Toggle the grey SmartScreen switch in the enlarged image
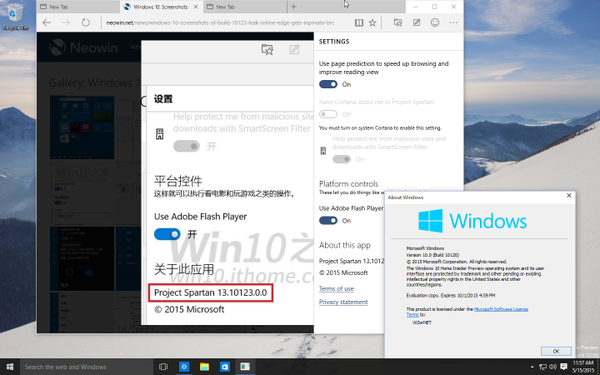600x375 pixels. click(186, 146)
